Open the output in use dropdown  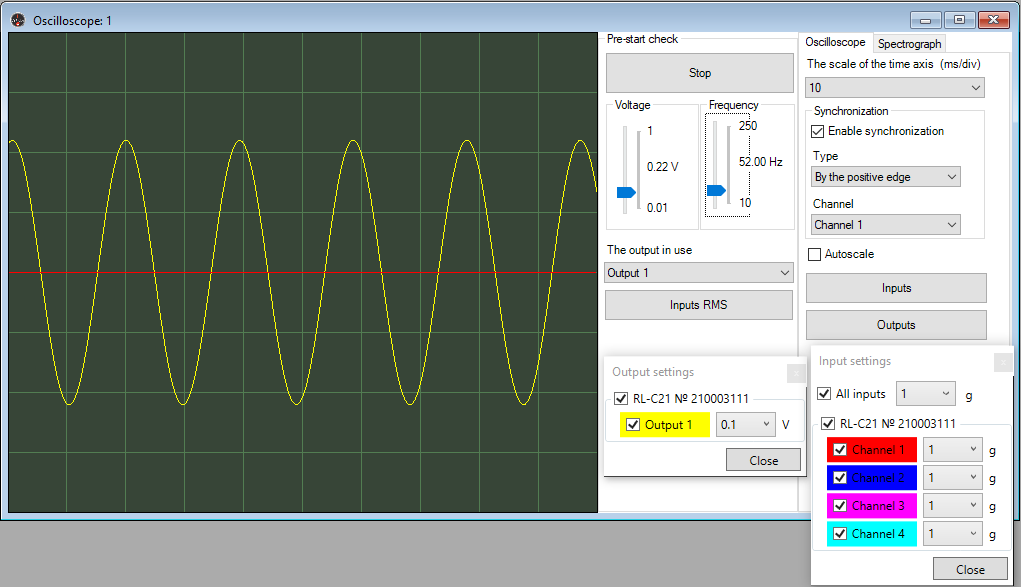click(x=699, y=273)
